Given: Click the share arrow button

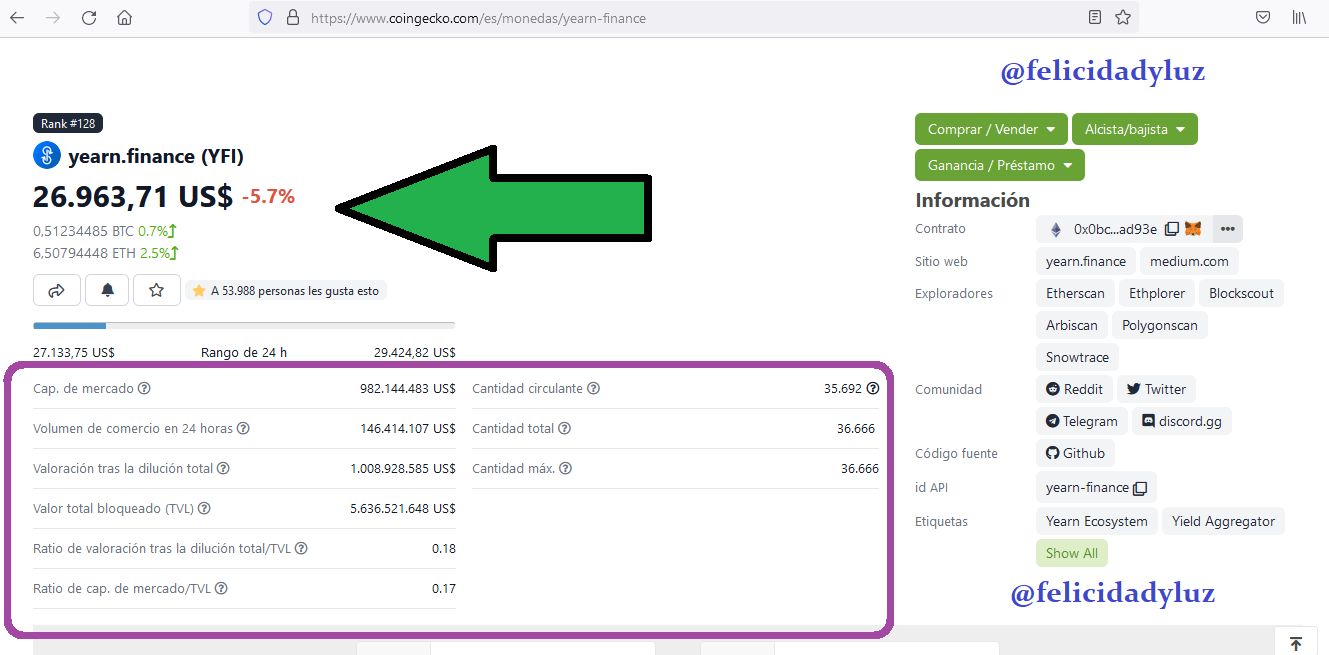Looking at the screenshot, I should [x=57, y=290].
